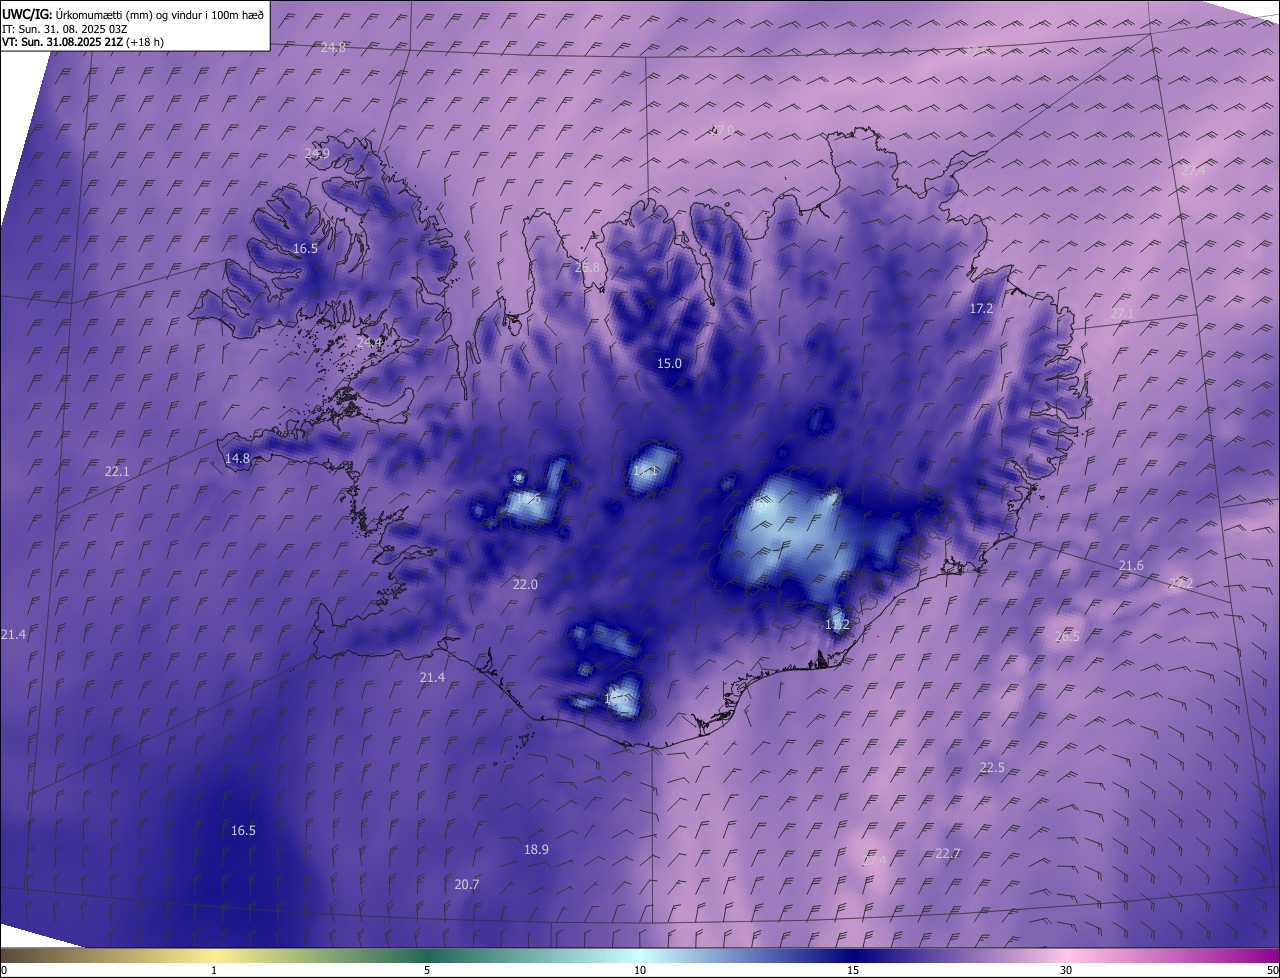Click the initial time line 'IT: Sun. 31. 08. 2025 03Z'
This screenshot has height=978, width=1280.
(x=65, y=29)
